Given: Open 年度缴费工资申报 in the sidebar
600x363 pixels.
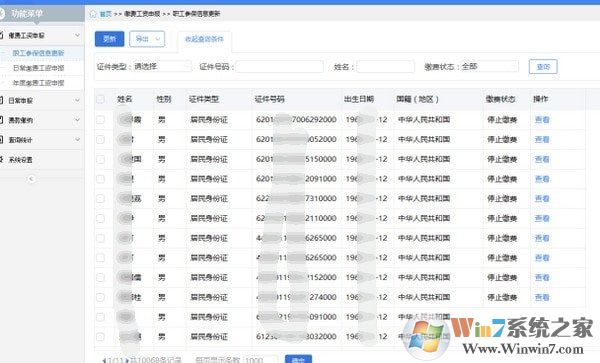Looking at the screenshot, I should coord(38,83).
